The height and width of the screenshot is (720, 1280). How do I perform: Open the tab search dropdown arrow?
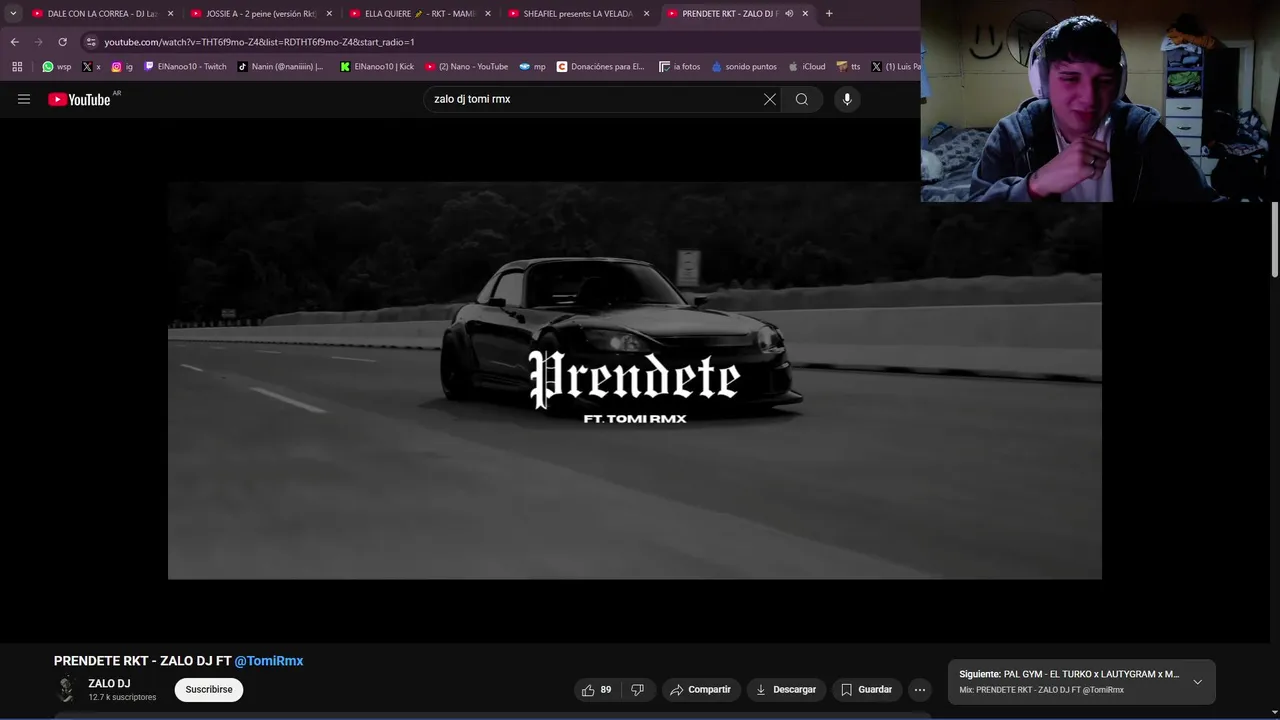[x=13, y=13]
